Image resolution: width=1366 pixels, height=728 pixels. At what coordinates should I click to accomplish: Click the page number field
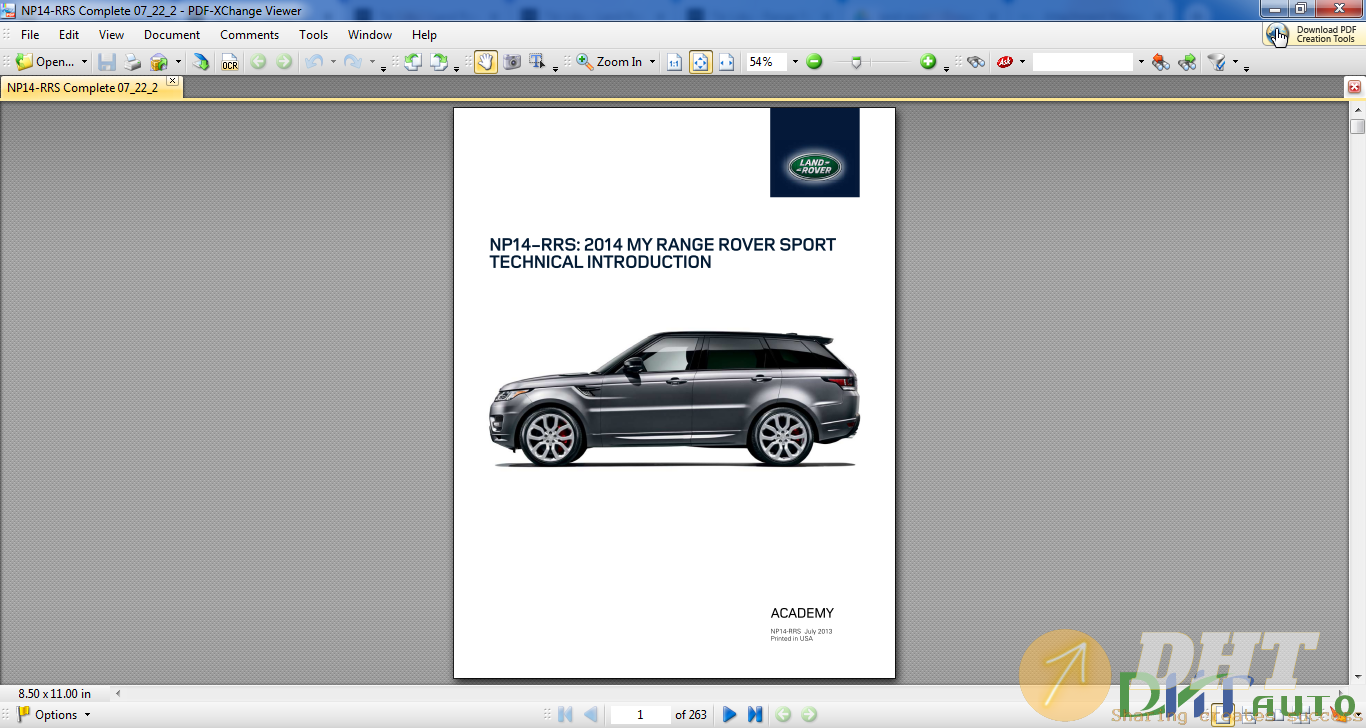tap(640, 714)
